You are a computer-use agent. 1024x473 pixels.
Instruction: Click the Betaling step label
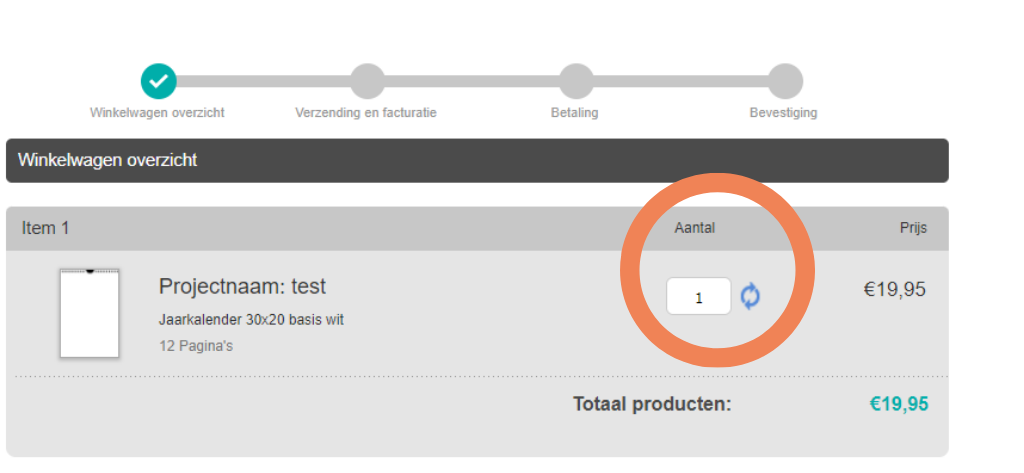[575, 113]
